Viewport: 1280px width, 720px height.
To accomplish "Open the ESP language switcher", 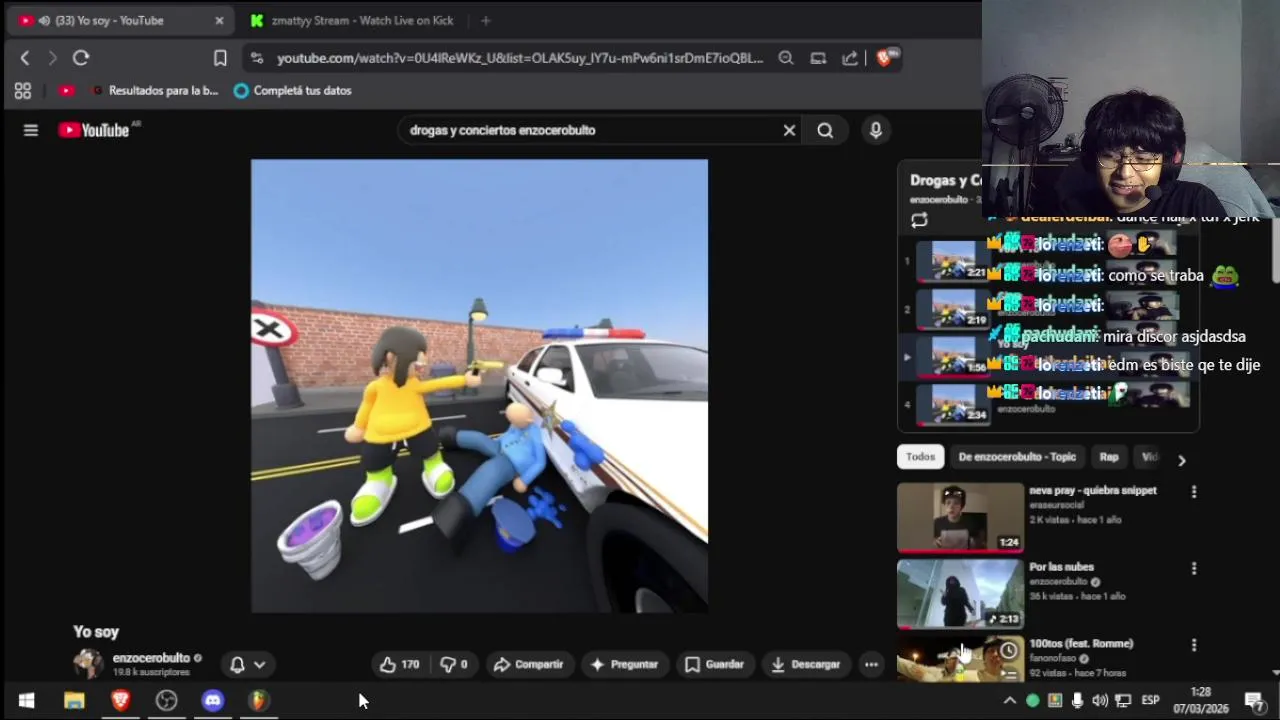I will [x=1150, y=701].
